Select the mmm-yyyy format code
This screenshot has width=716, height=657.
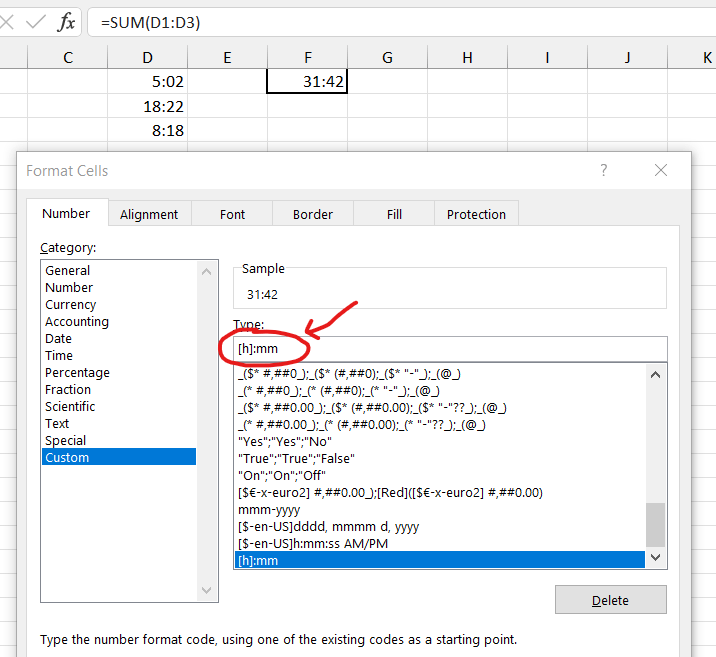tap(440, 510)
